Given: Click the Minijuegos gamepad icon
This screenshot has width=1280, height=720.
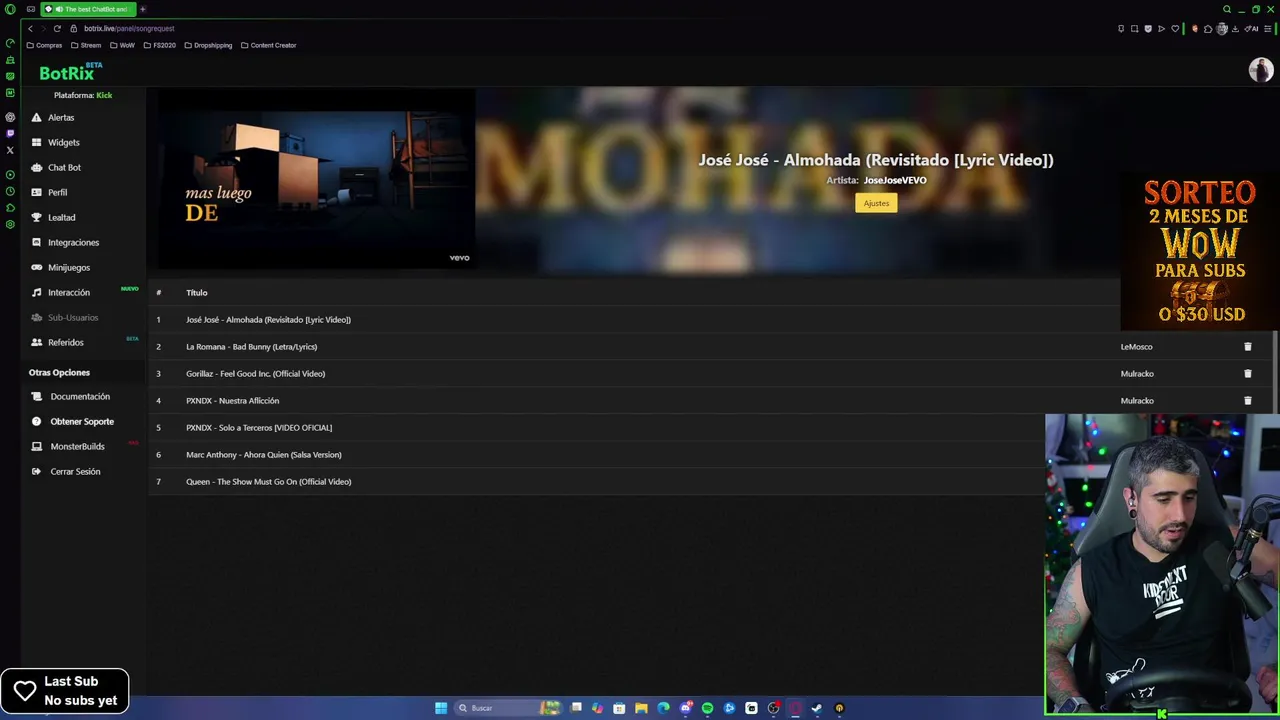Looking at the screenshot, I should click(x=37, y=267).
